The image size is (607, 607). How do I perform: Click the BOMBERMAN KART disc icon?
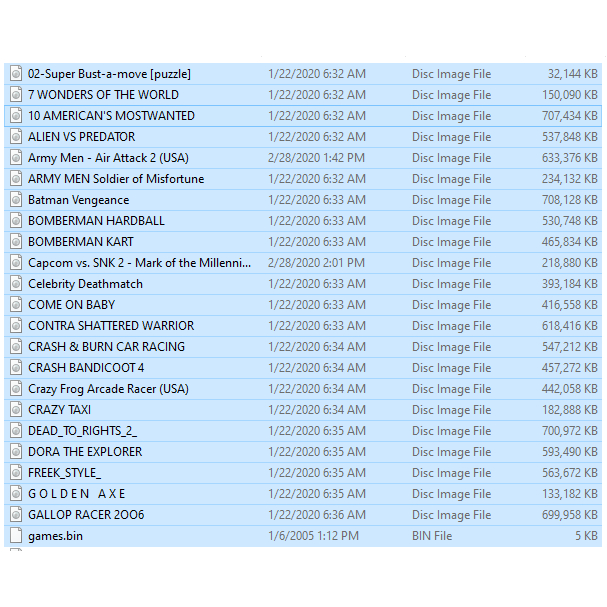16,242
